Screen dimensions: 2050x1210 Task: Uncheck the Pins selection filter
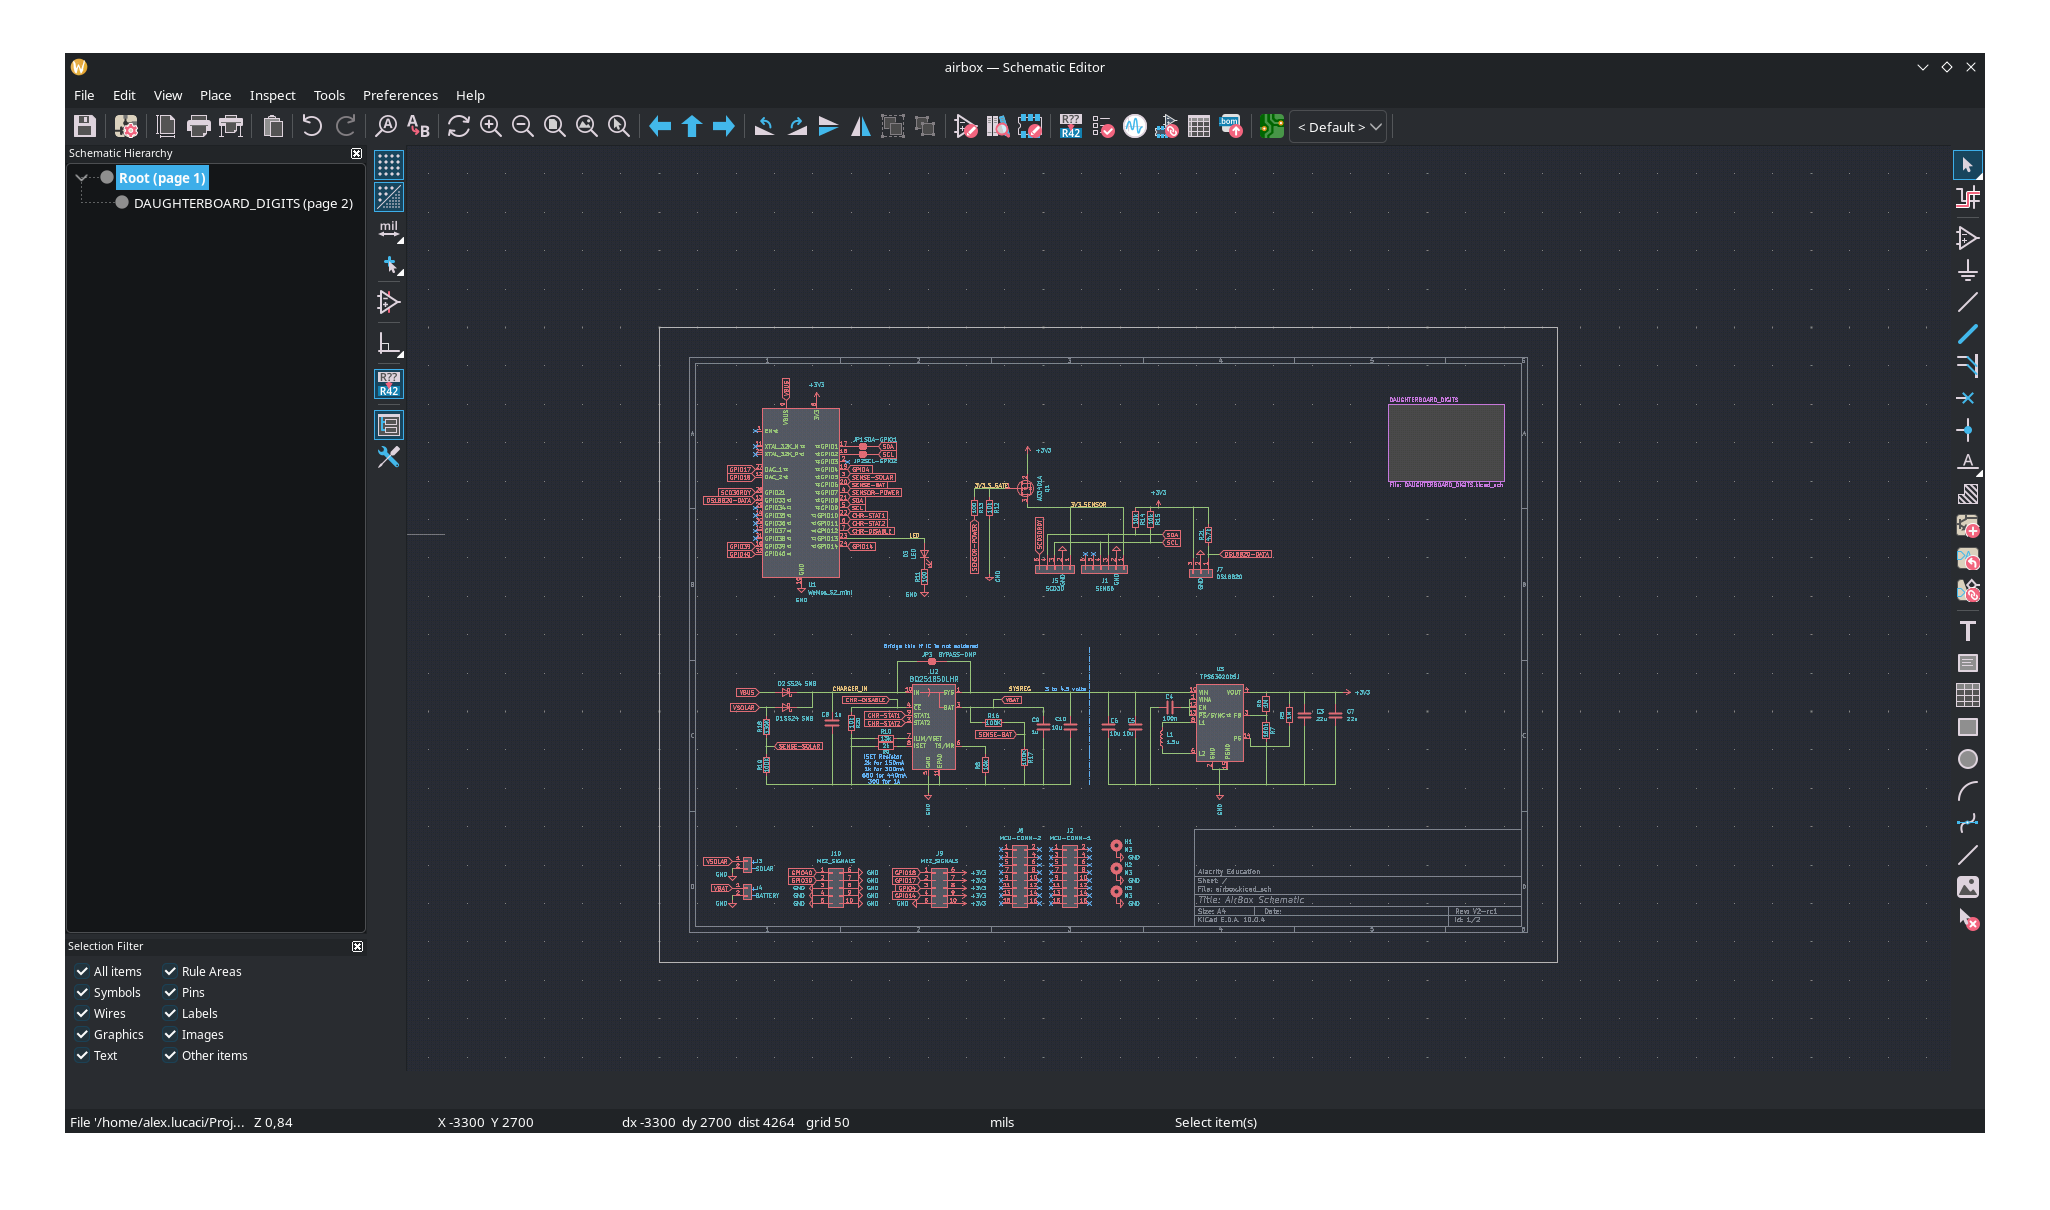click(x=170, y=992)
